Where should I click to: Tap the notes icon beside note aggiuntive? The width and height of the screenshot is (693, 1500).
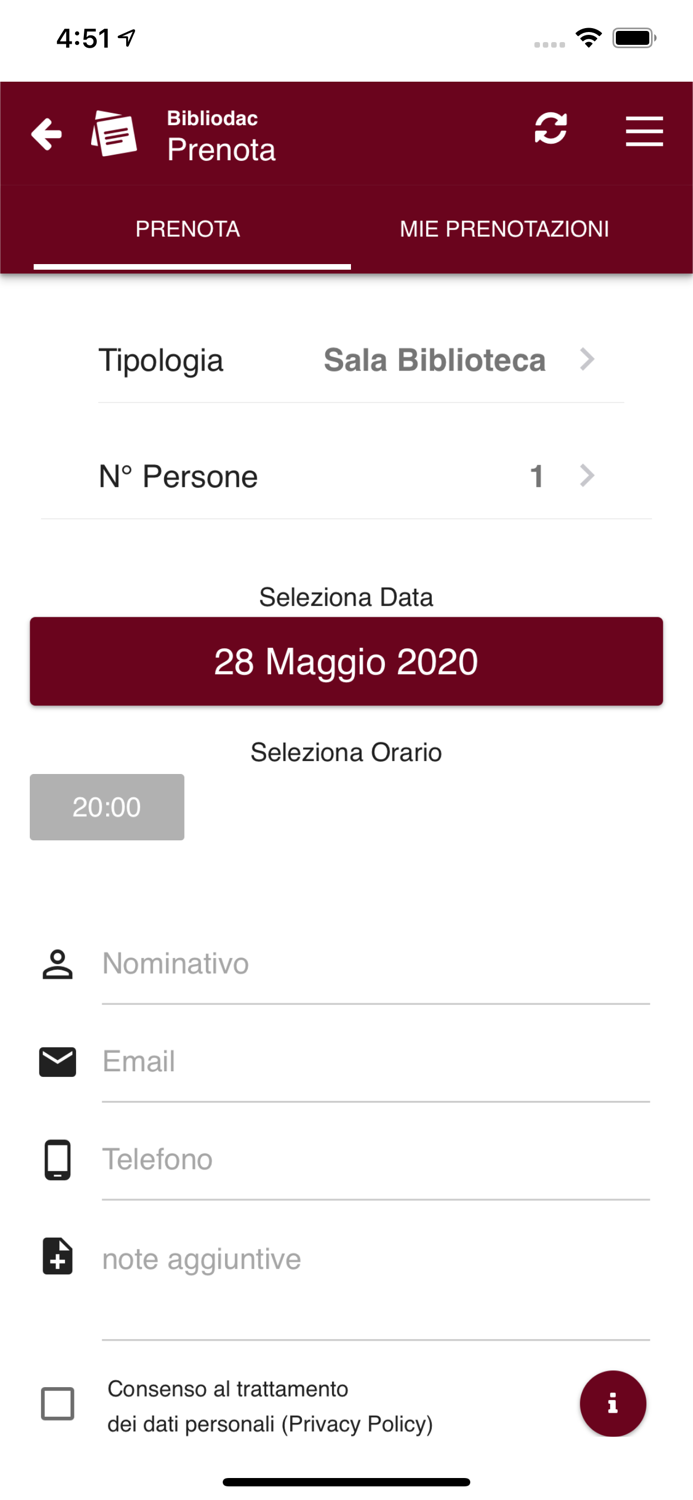(x=57, y=1257)
